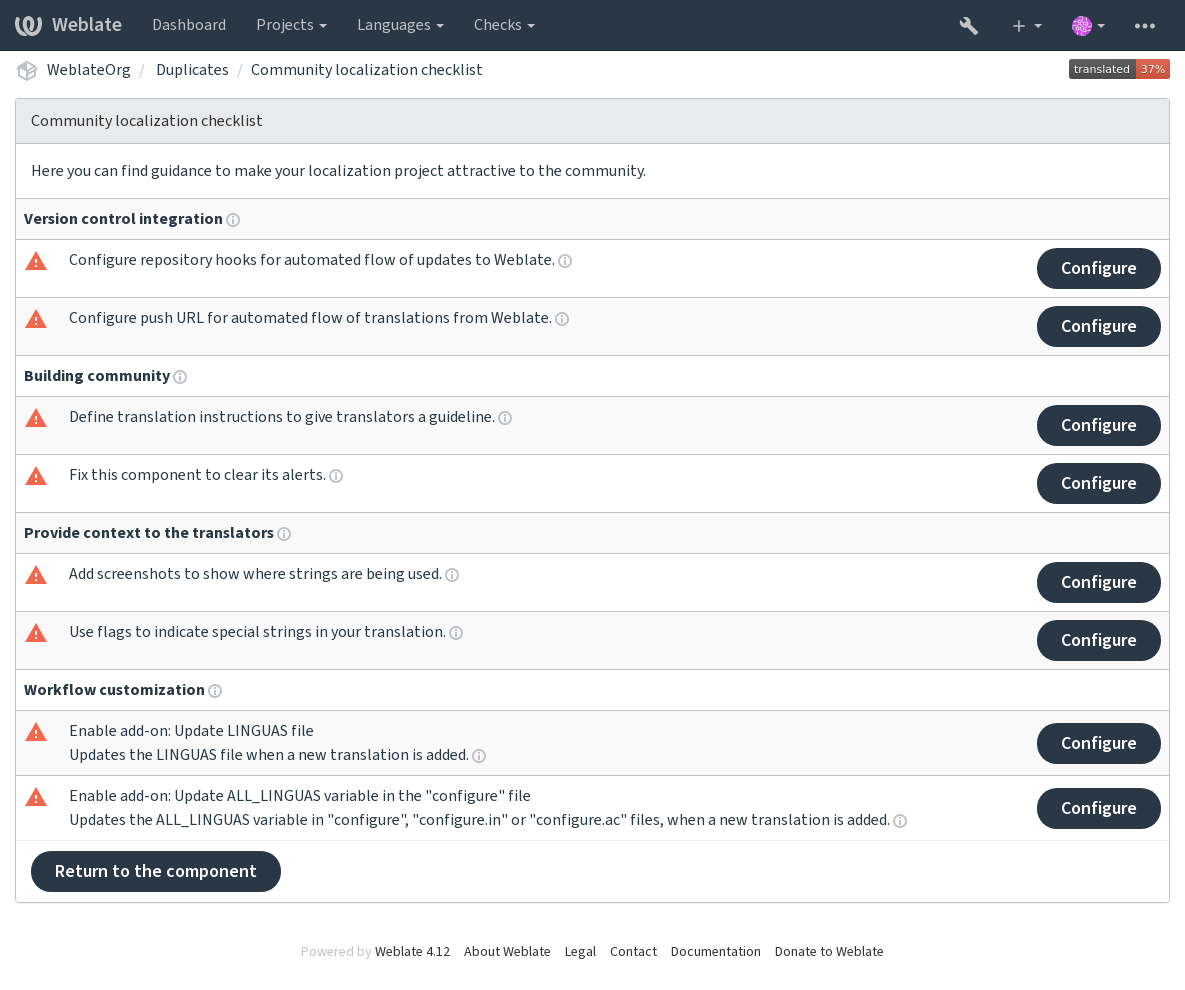Click the translated 37% badge
Image resolution: width=1185 pixels, height=990 pixels.
coord(1118,70)
